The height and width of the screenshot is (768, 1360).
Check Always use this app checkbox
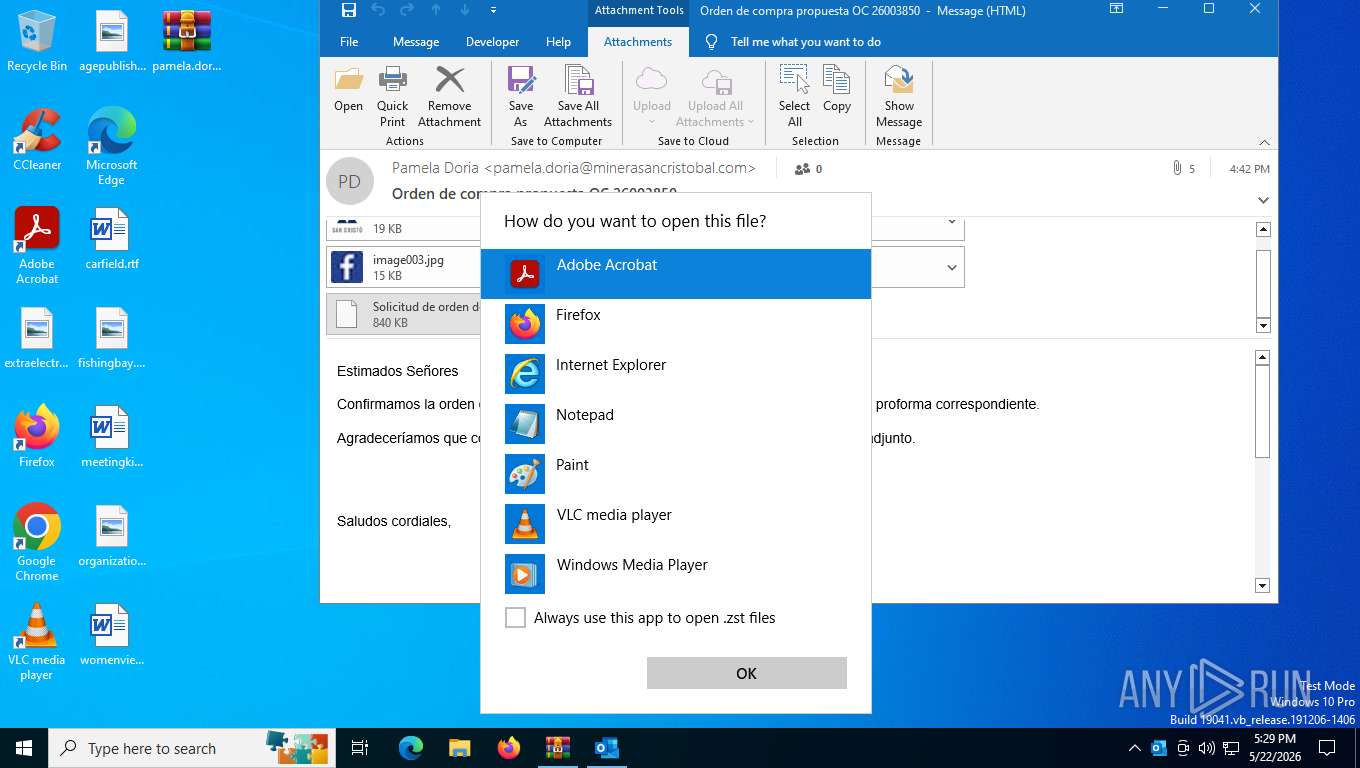515,618
